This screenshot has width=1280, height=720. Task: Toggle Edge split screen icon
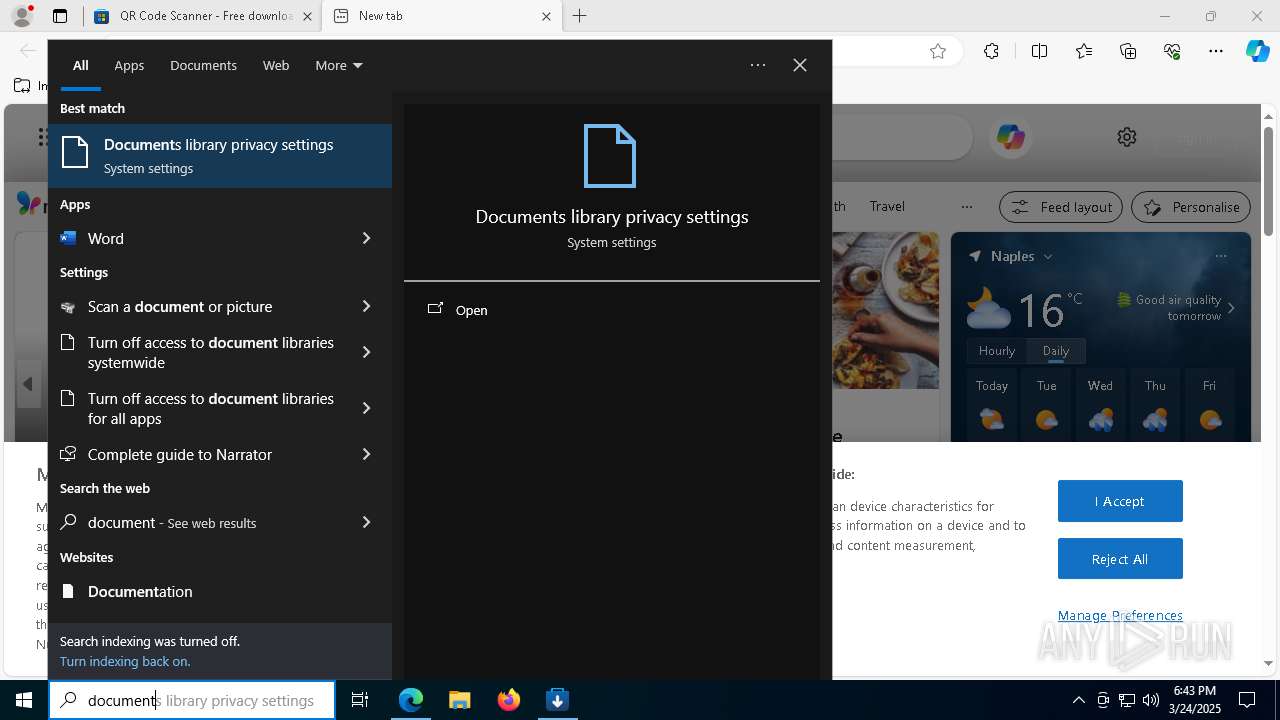pos(1040,51)
